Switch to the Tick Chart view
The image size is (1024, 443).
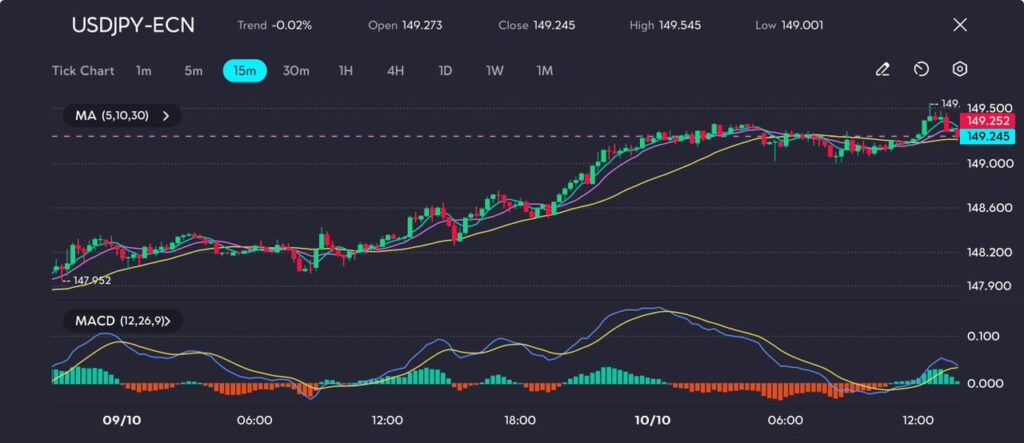point(82,71)
